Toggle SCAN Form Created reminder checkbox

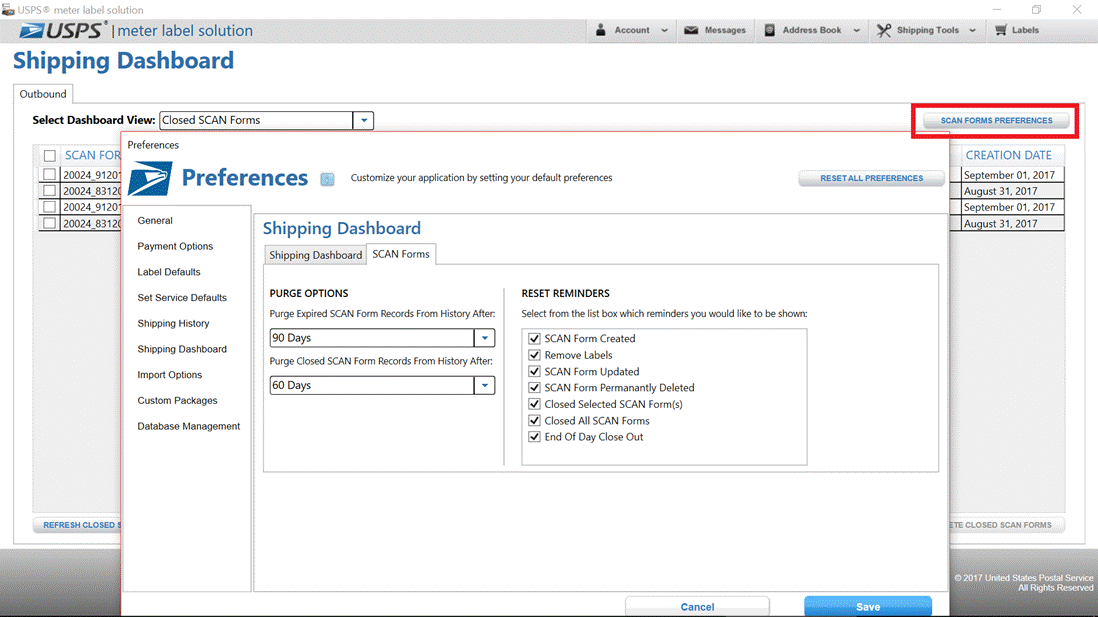tap(534, 338)
